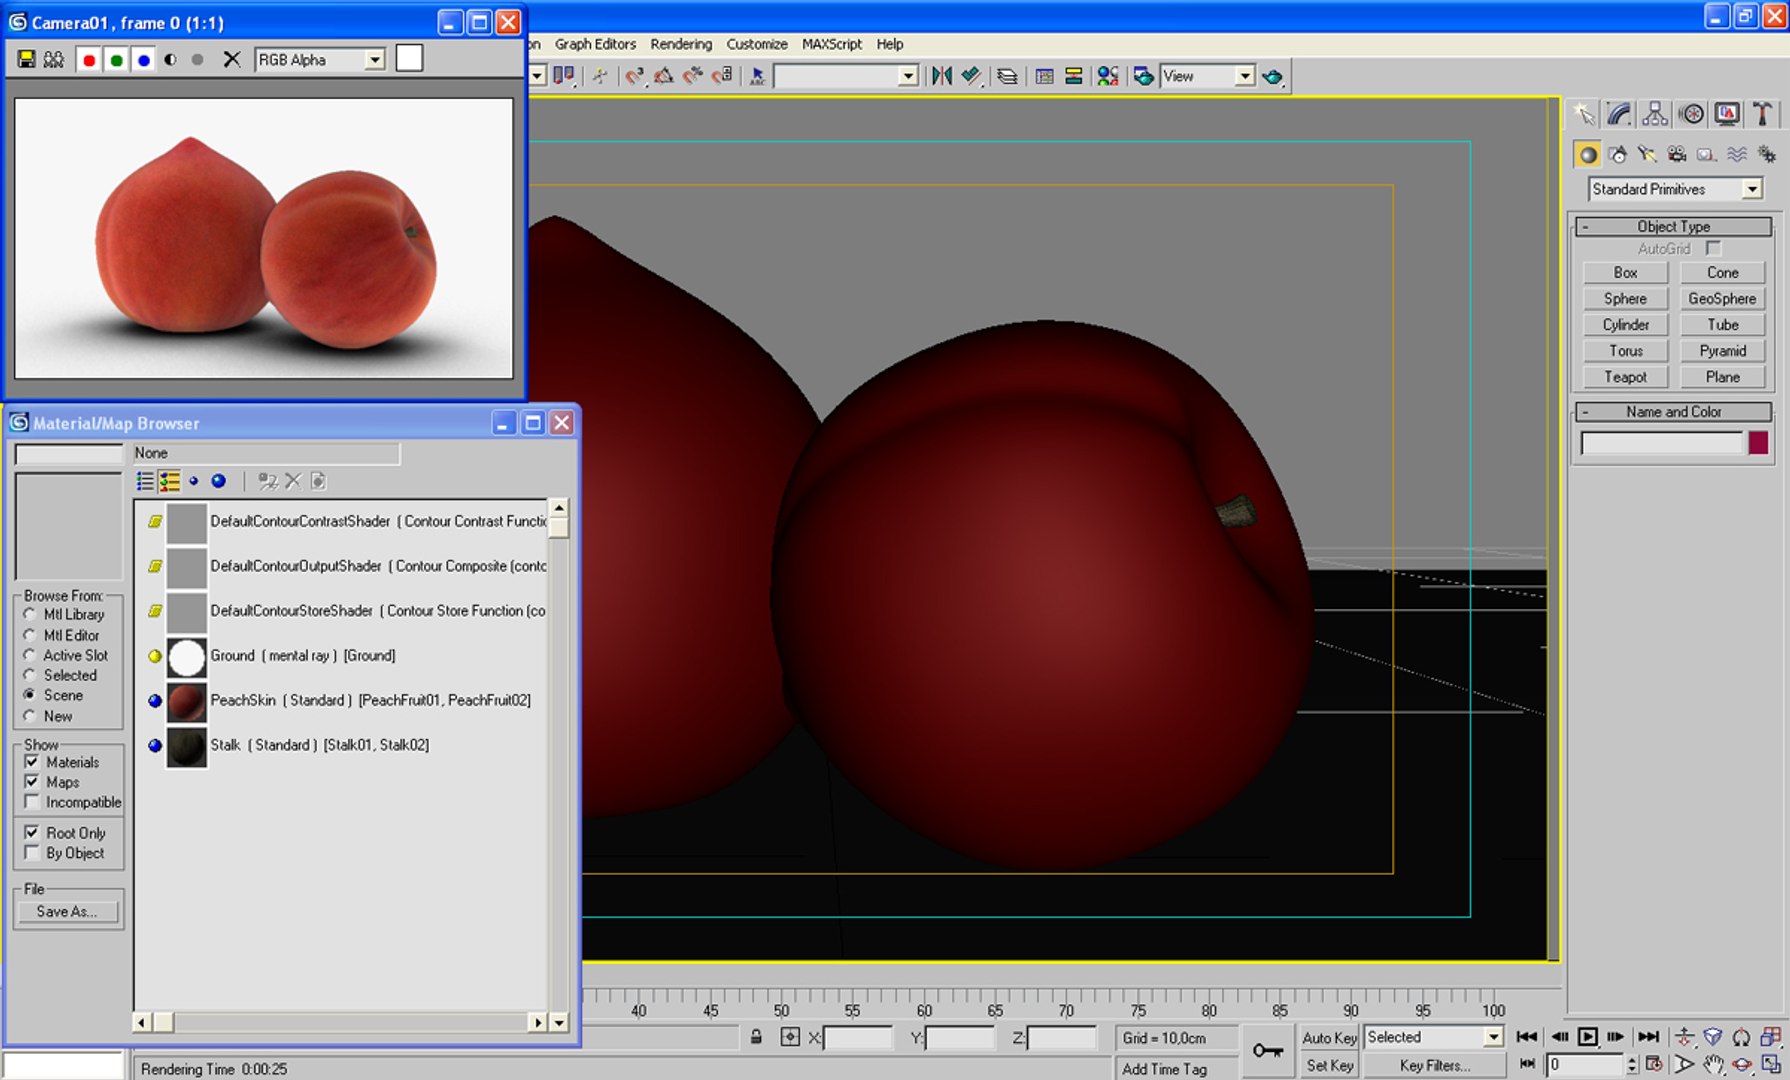Switch to the Modify command panel
This screenshot has width=1790, height=1080.
click(1619, 114)
